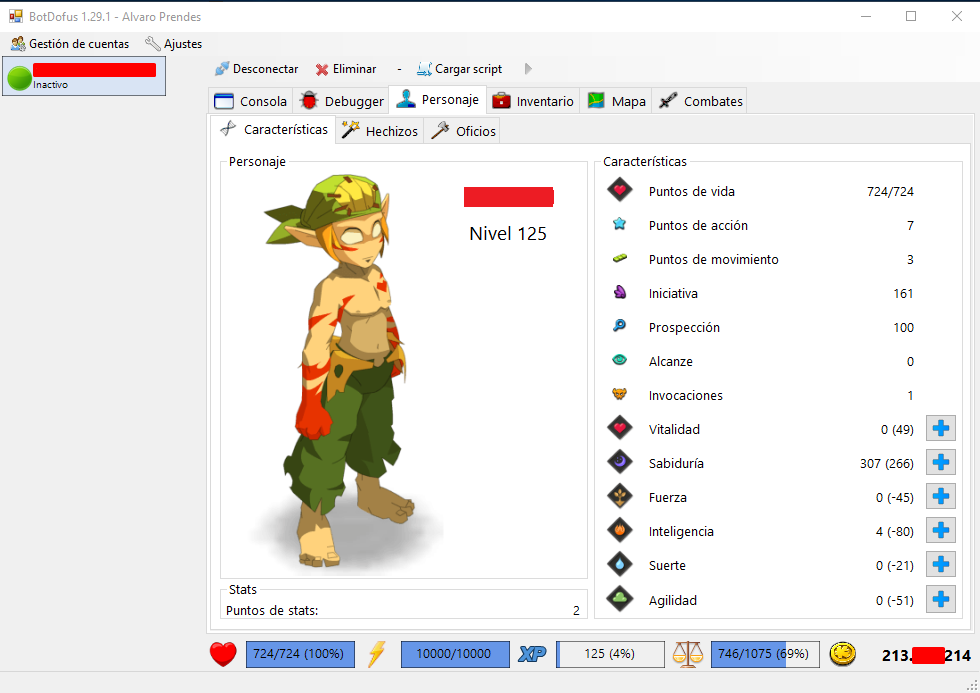Viewport: 980px width, 693px height.
Task: Click the Puntos de vida heart icon
Action: [620, 190]
